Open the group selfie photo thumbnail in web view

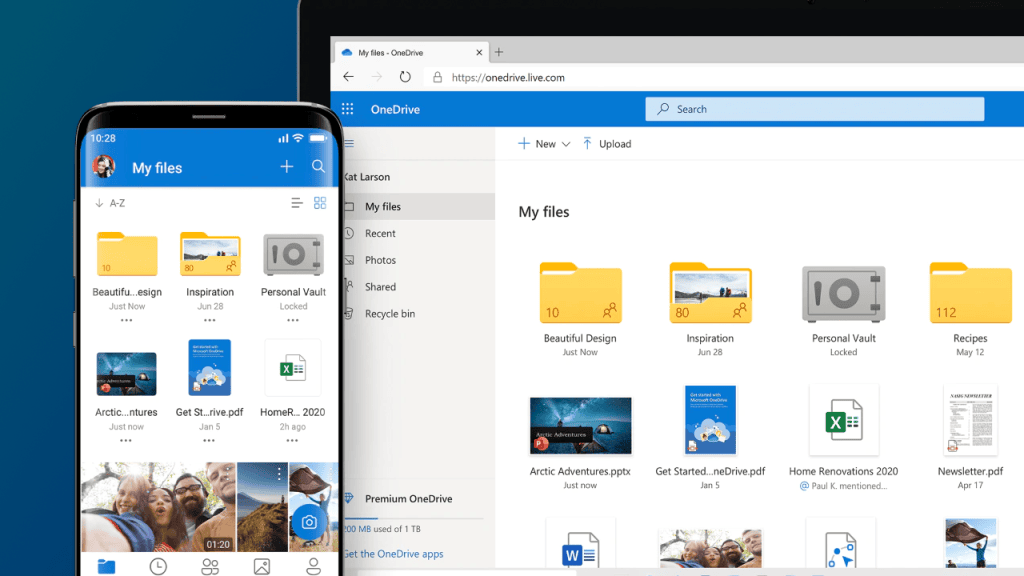[x=710, y=549]
